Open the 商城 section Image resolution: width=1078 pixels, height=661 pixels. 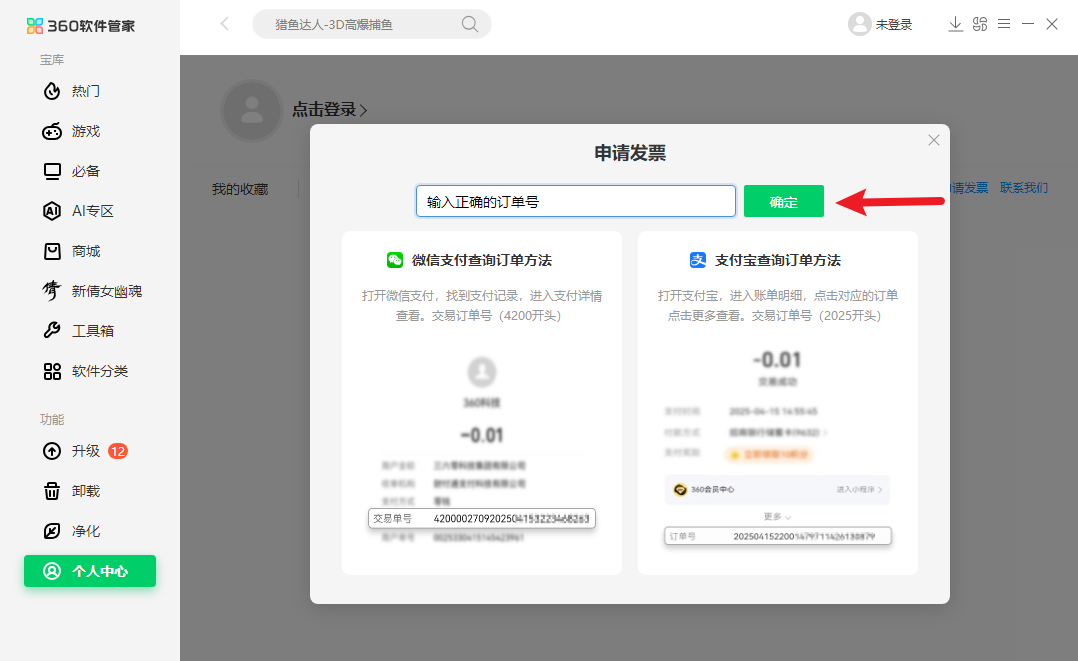pyautogui.click(x=72, y=250)
